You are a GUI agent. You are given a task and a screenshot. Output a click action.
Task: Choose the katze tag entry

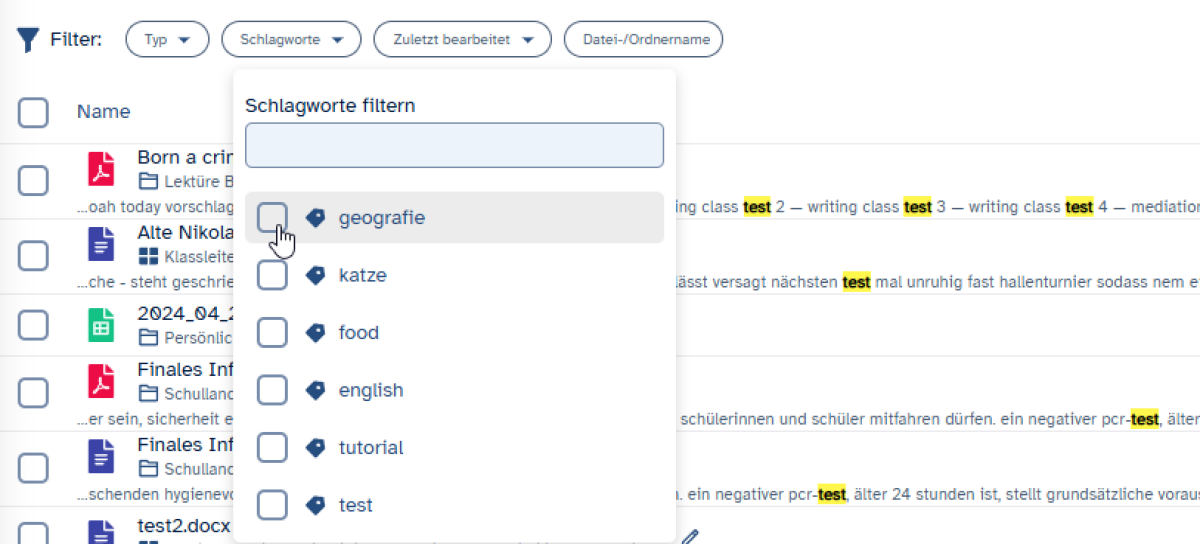pos(362,275)
